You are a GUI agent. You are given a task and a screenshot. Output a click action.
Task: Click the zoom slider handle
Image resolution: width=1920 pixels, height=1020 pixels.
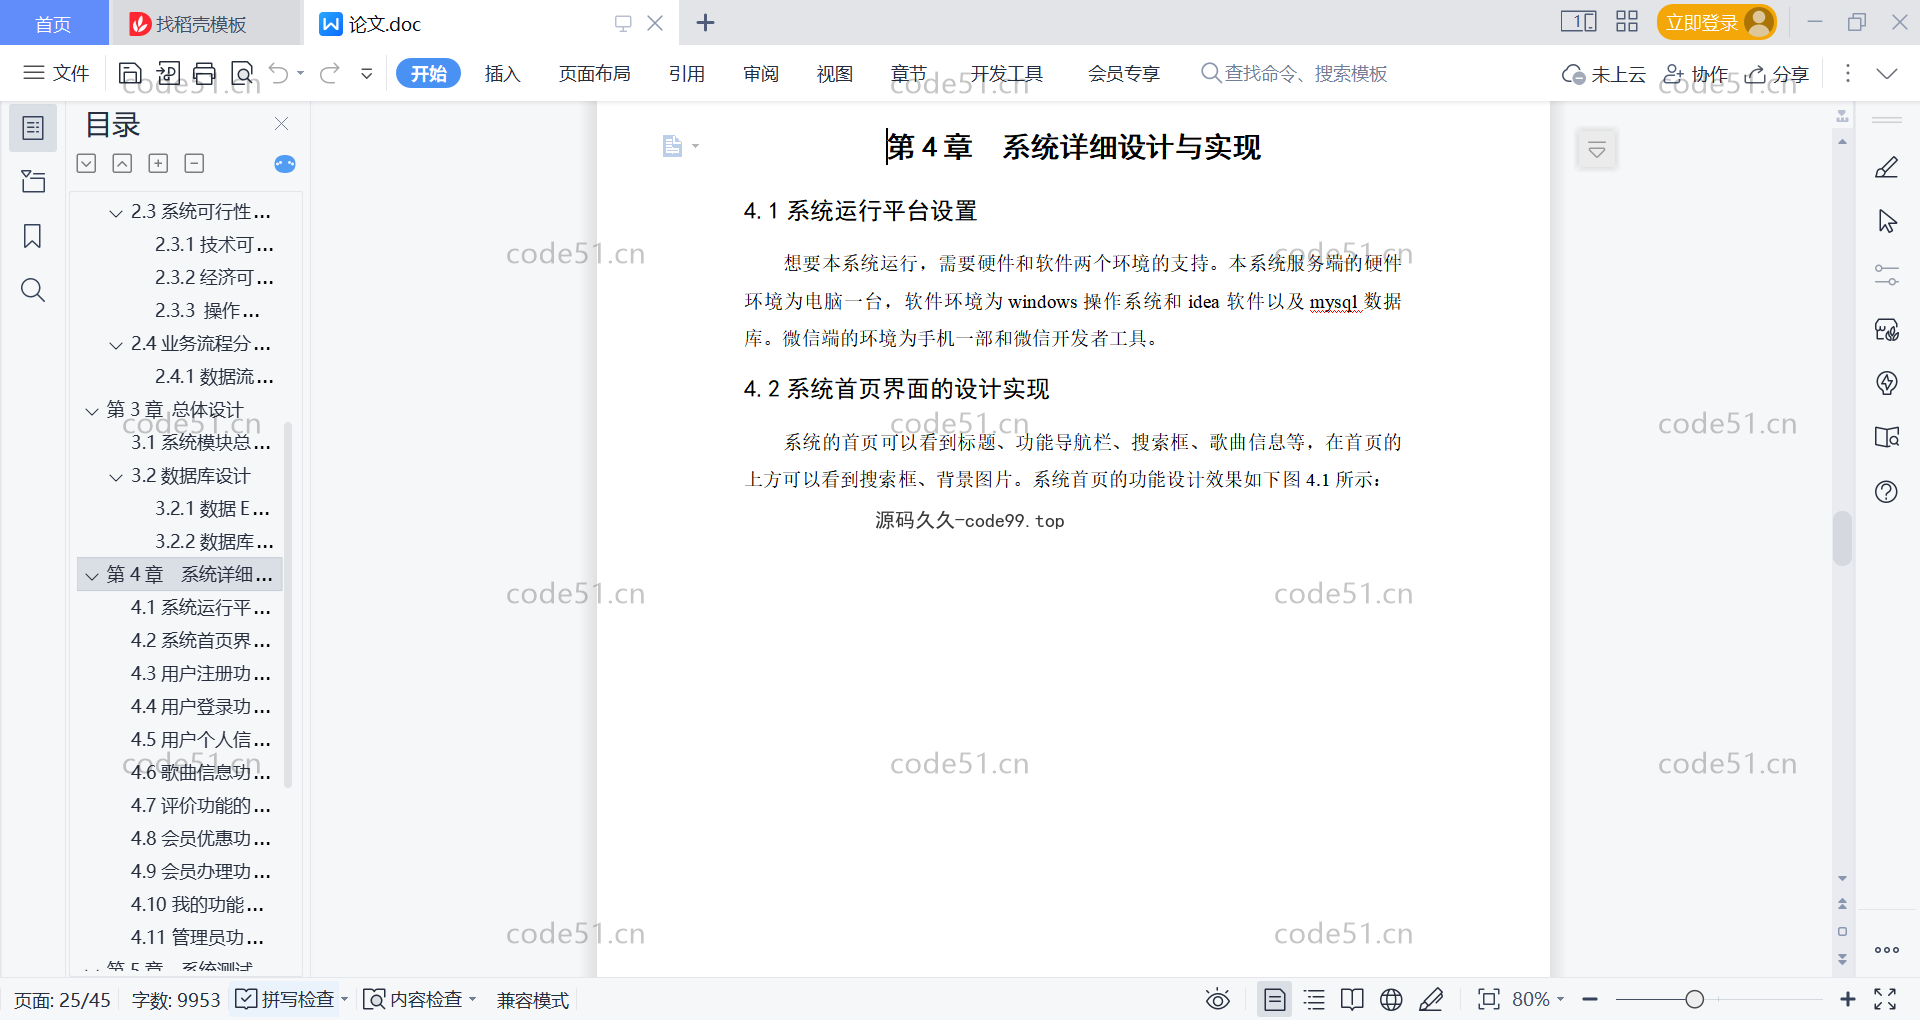click(x=1694, y=999)
